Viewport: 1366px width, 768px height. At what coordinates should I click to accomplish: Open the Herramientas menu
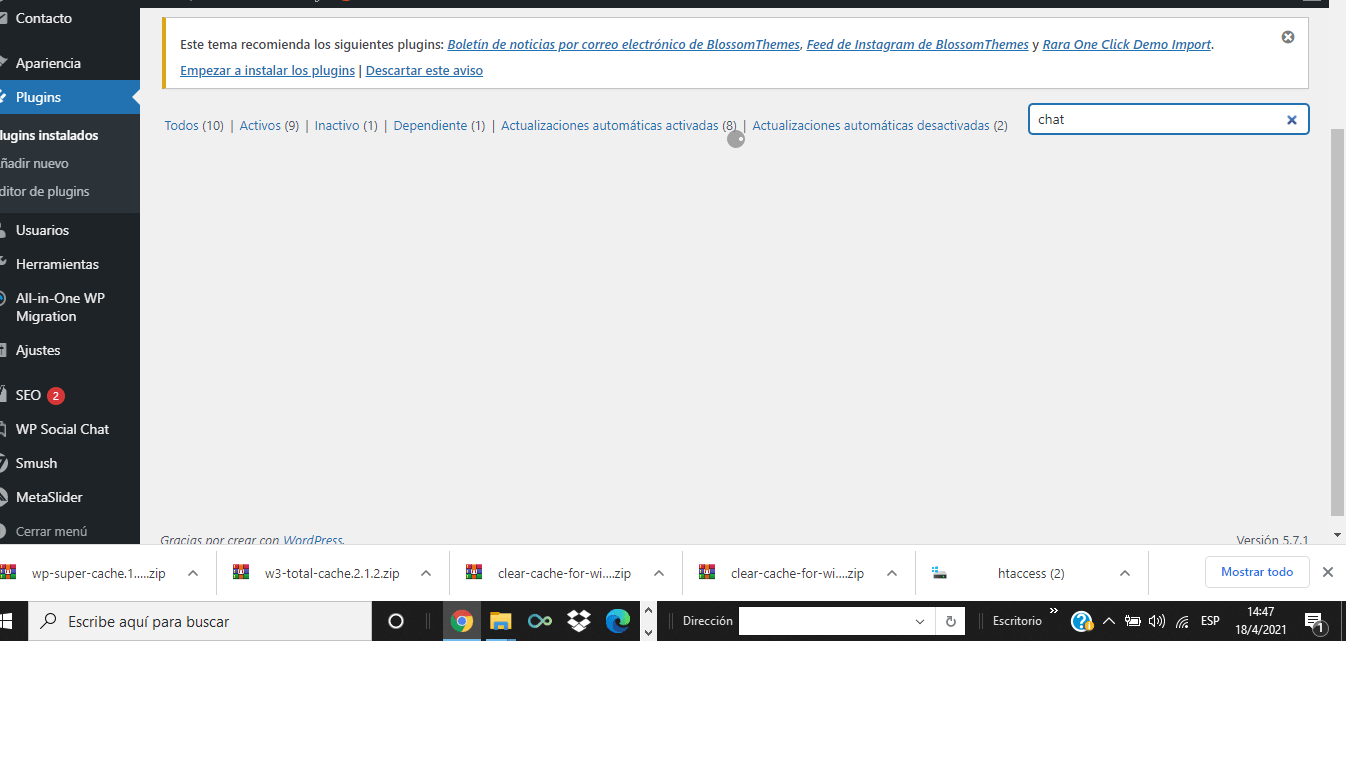point(57,264)
